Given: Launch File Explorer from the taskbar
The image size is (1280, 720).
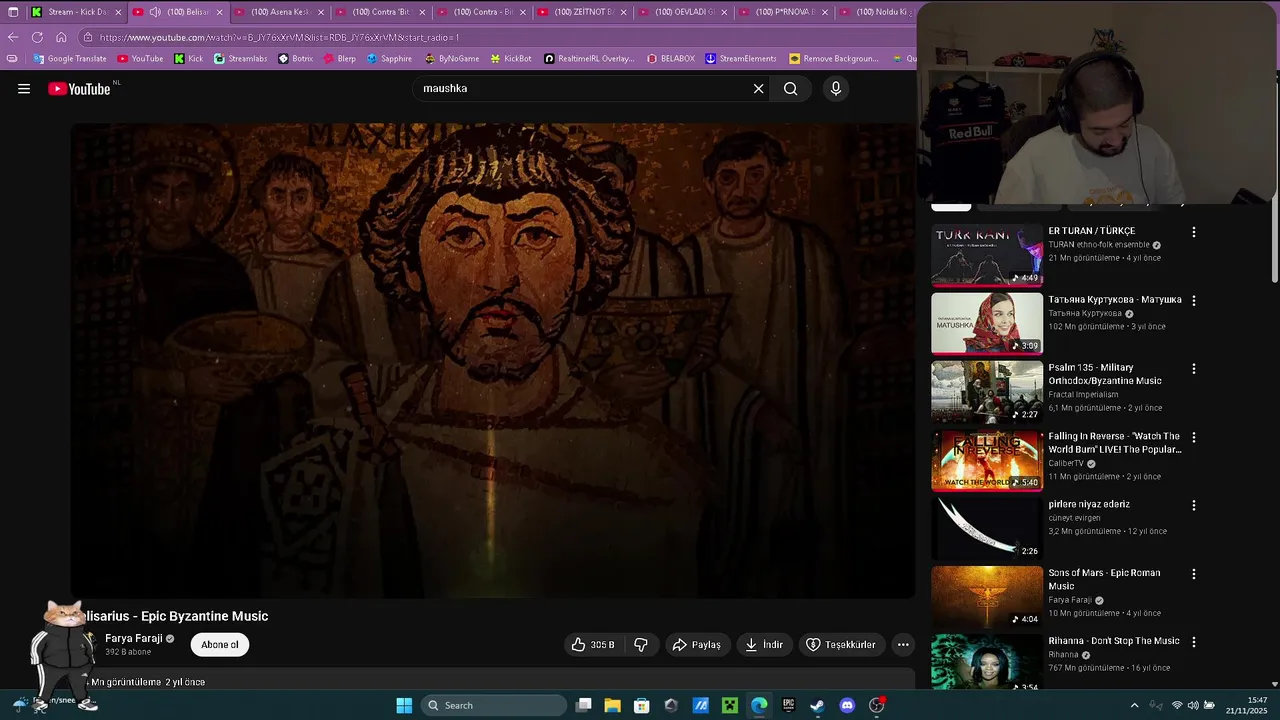Looking at the screenshot, I should point(613,705).
